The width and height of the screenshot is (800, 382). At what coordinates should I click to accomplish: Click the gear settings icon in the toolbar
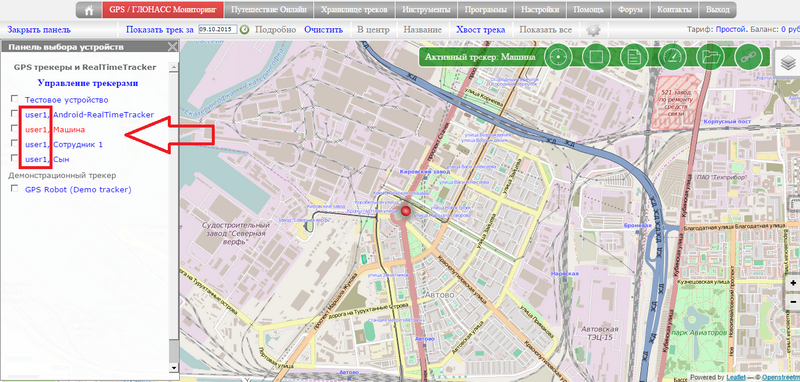click(x=593, y=30)
